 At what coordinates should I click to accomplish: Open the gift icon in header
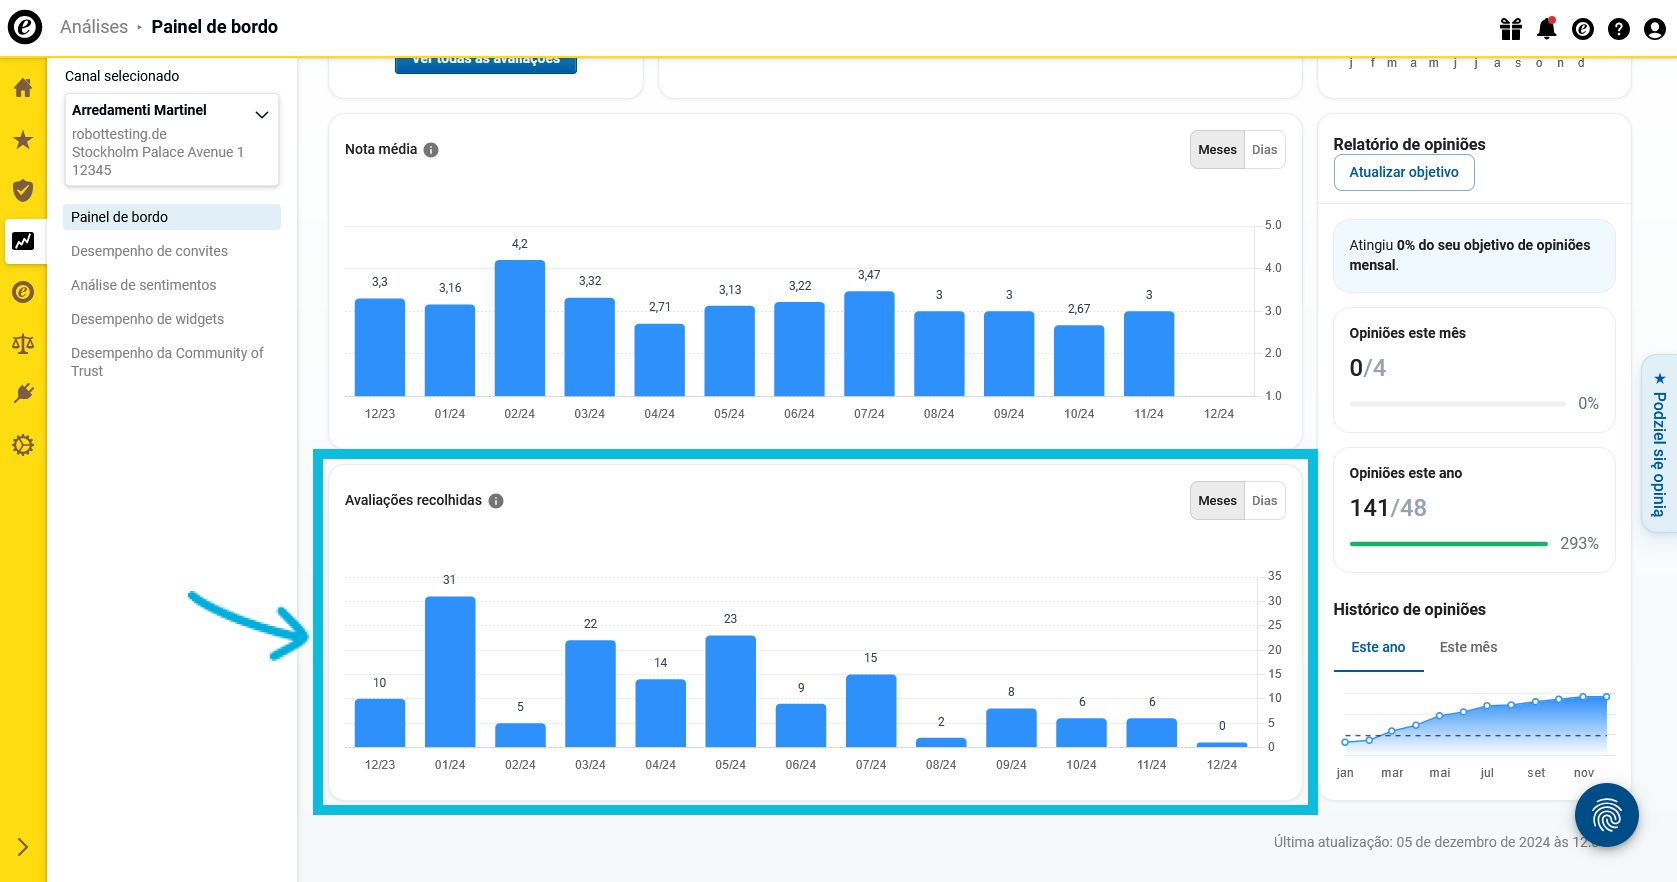click(x=1511, y=29)
